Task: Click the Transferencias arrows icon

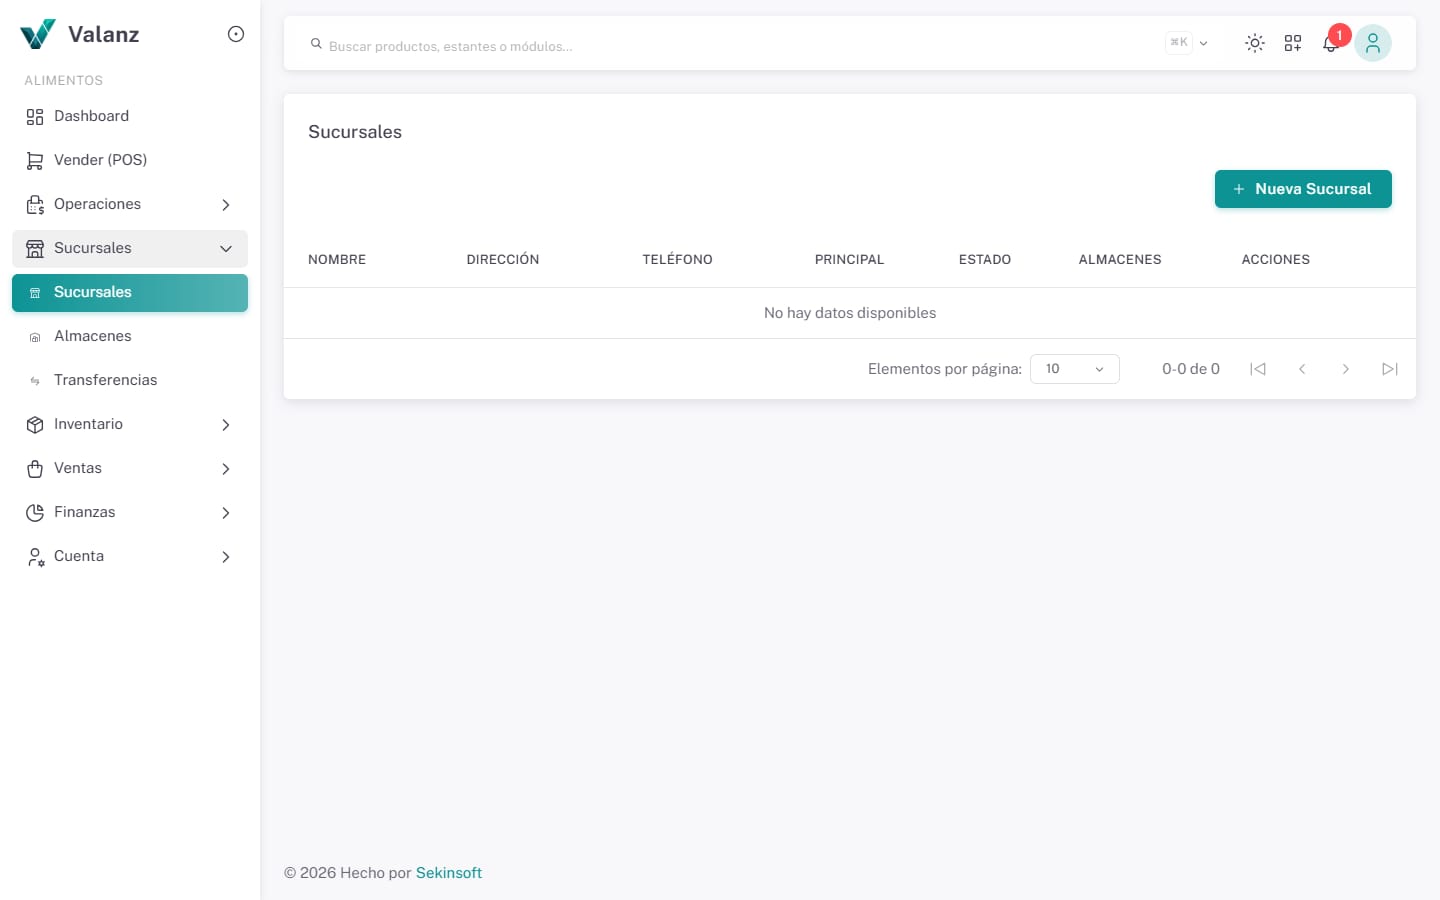Action: click(x=35, y=381)
